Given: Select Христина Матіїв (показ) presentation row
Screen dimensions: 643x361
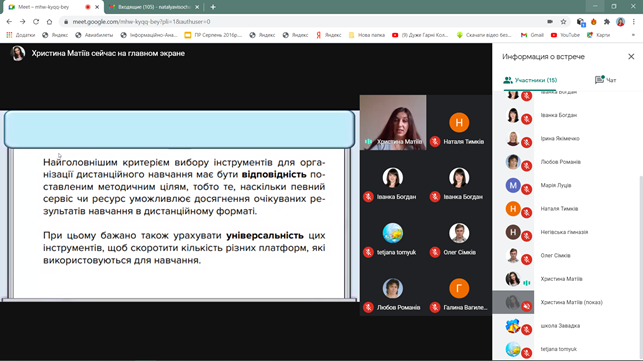Looking at the screenshot, I should pyautogui.click(x=566, y=302).
